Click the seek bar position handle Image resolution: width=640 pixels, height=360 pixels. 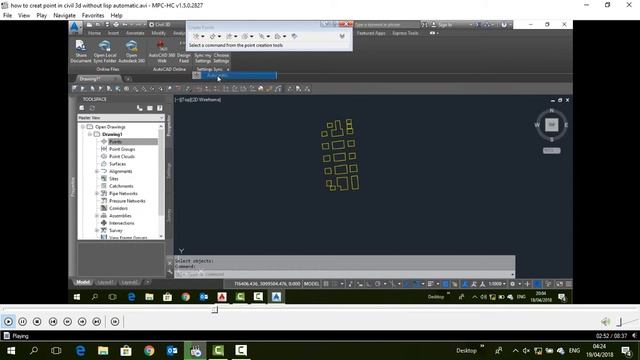coord(215,310)
